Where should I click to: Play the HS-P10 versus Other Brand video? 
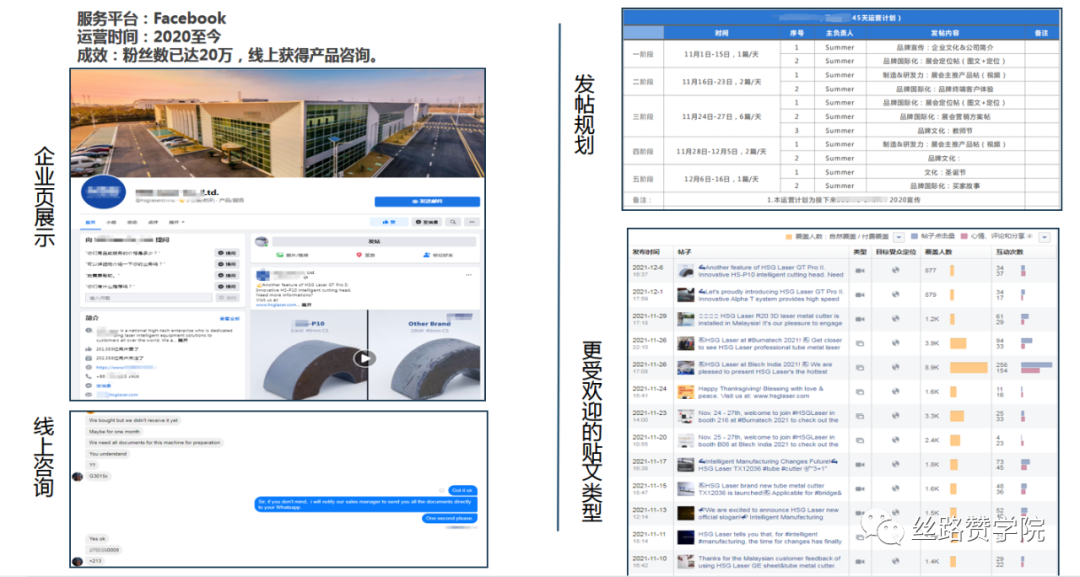tap(364, 358)
